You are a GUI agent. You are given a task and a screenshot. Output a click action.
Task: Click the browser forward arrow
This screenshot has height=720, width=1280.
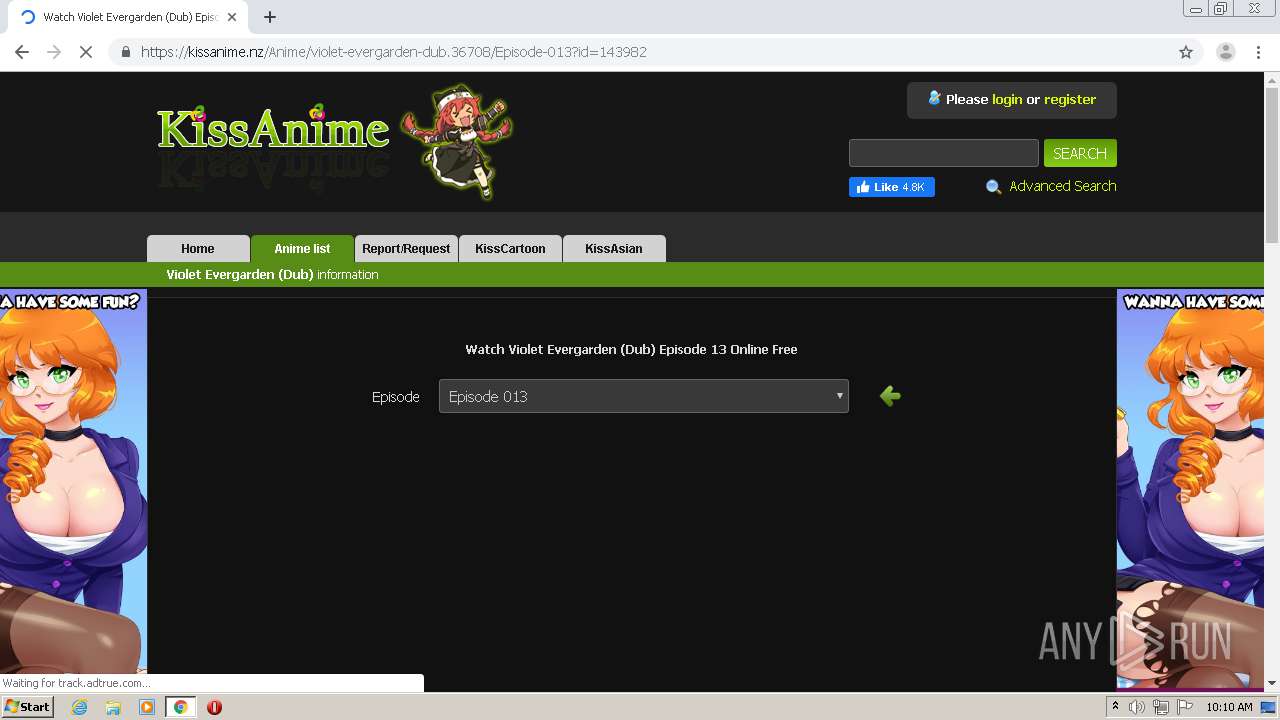pos(54,52)
